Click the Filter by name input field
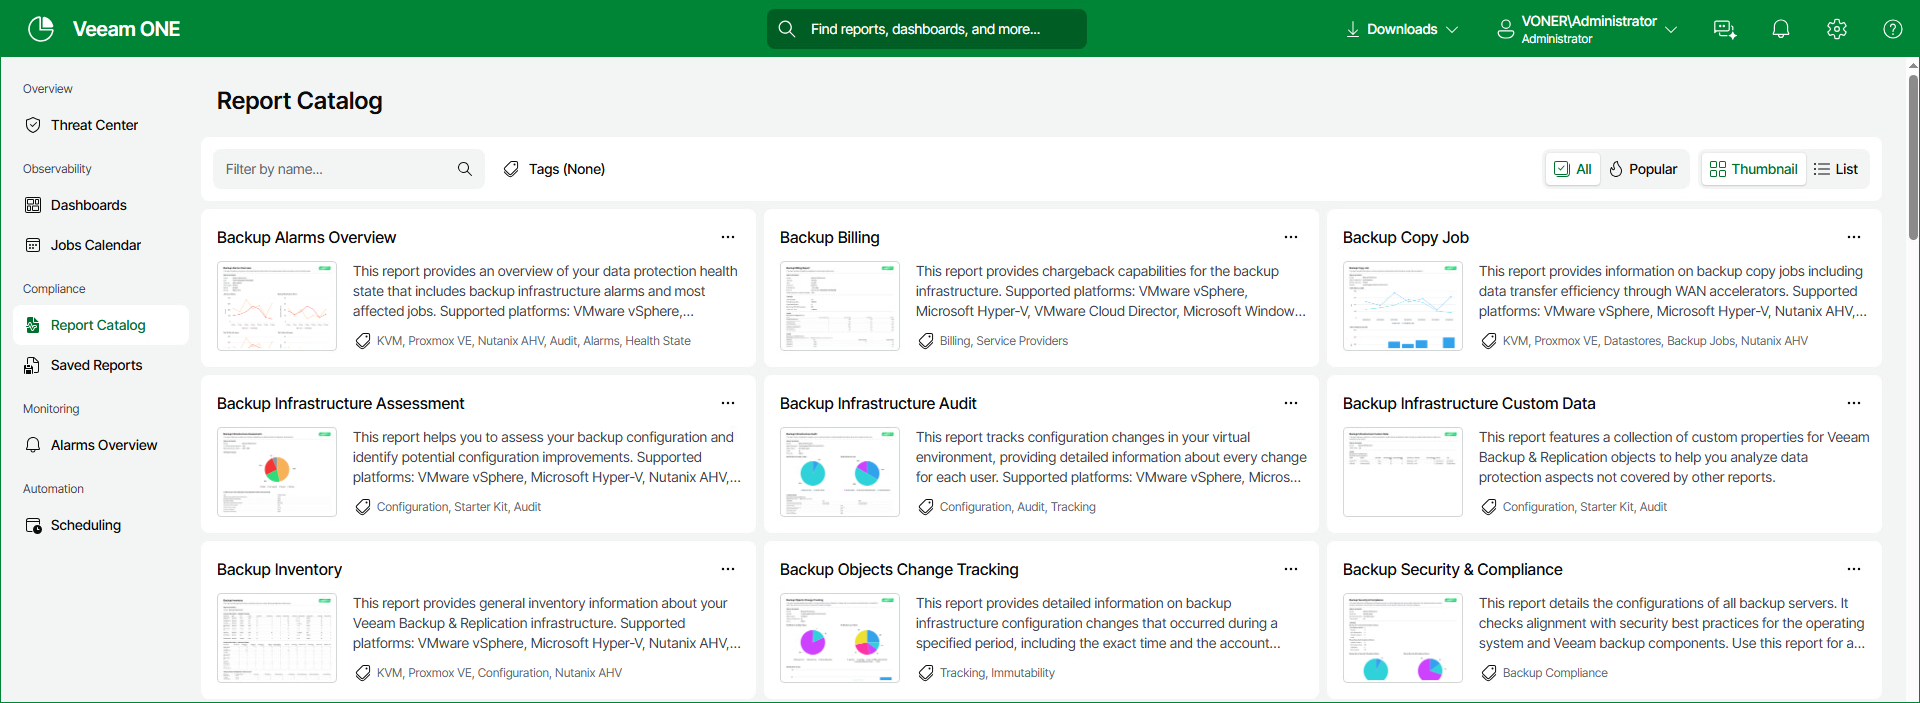 [x=349, y=169]
